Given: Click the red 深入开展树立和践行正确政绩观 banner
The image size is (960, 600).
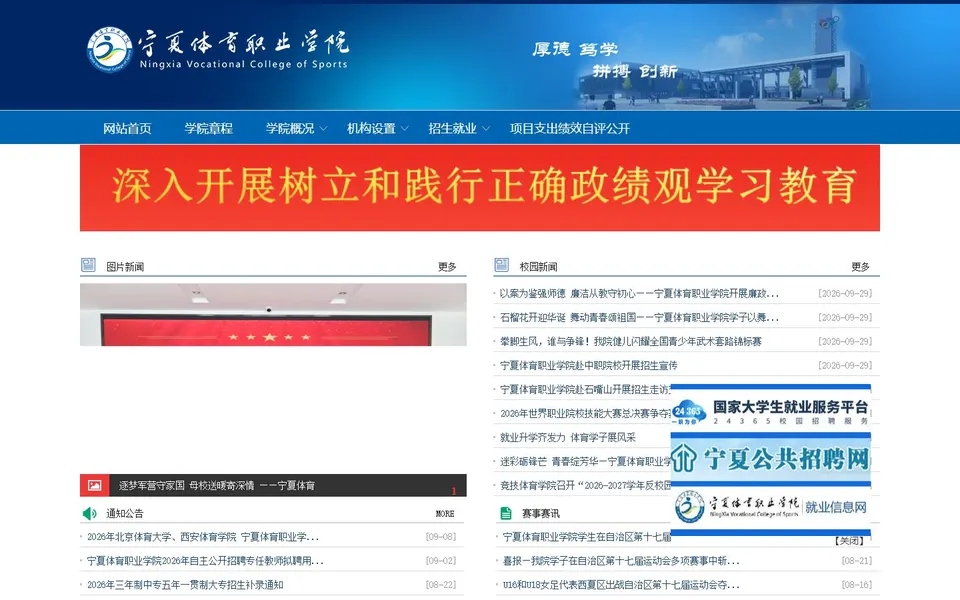Looking at the screenshot, I should click(x=479, y=188).
